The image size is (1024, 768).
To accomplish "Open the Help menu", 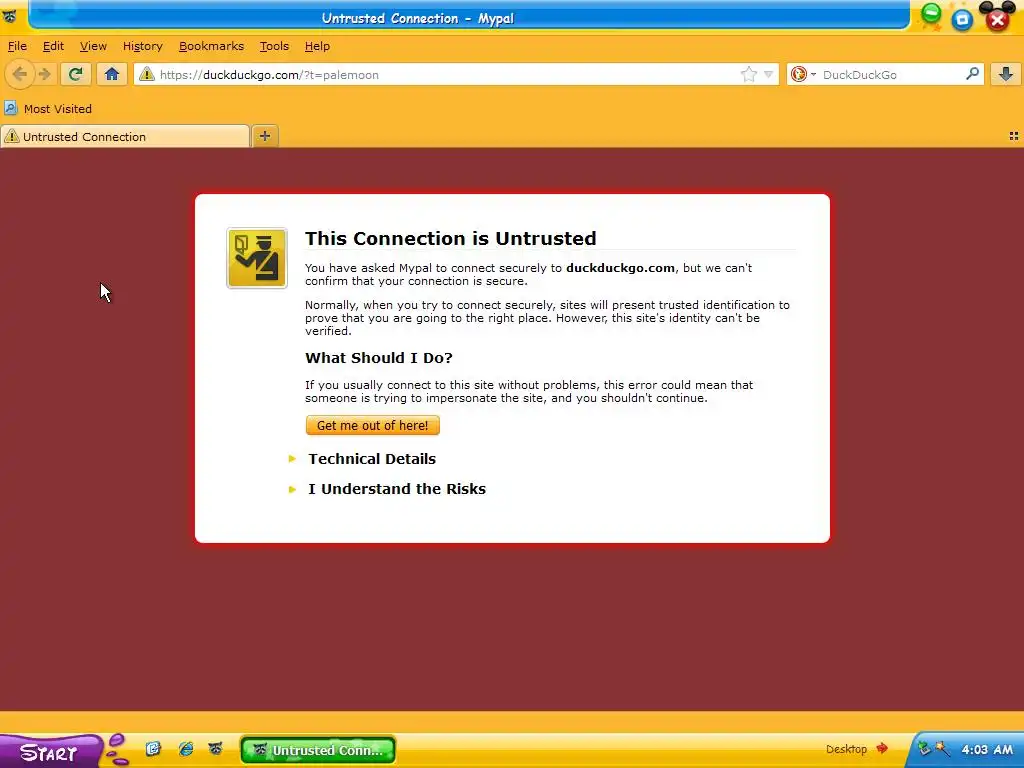I will [x=317, y=46].
